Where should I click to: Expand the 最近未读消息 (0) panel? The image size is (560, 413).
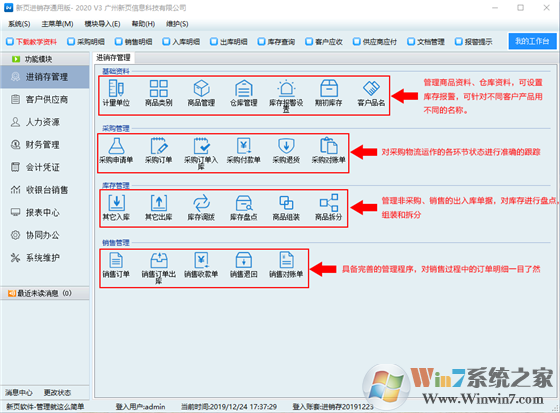click(45, 293)
